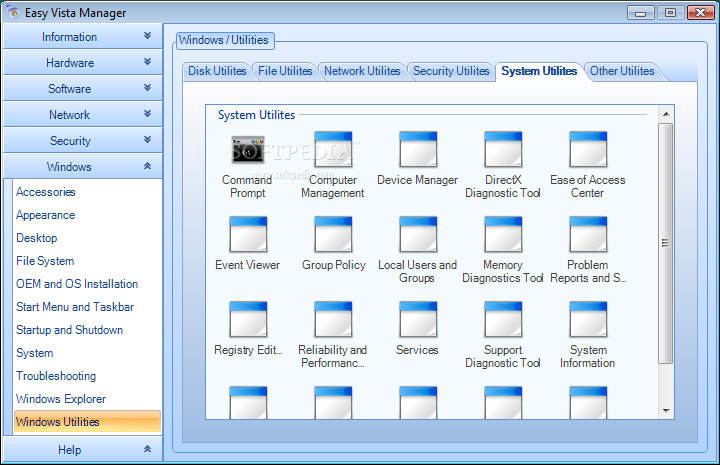
Task: Open the Device Manager icon
Action: (x=418, y=150)
